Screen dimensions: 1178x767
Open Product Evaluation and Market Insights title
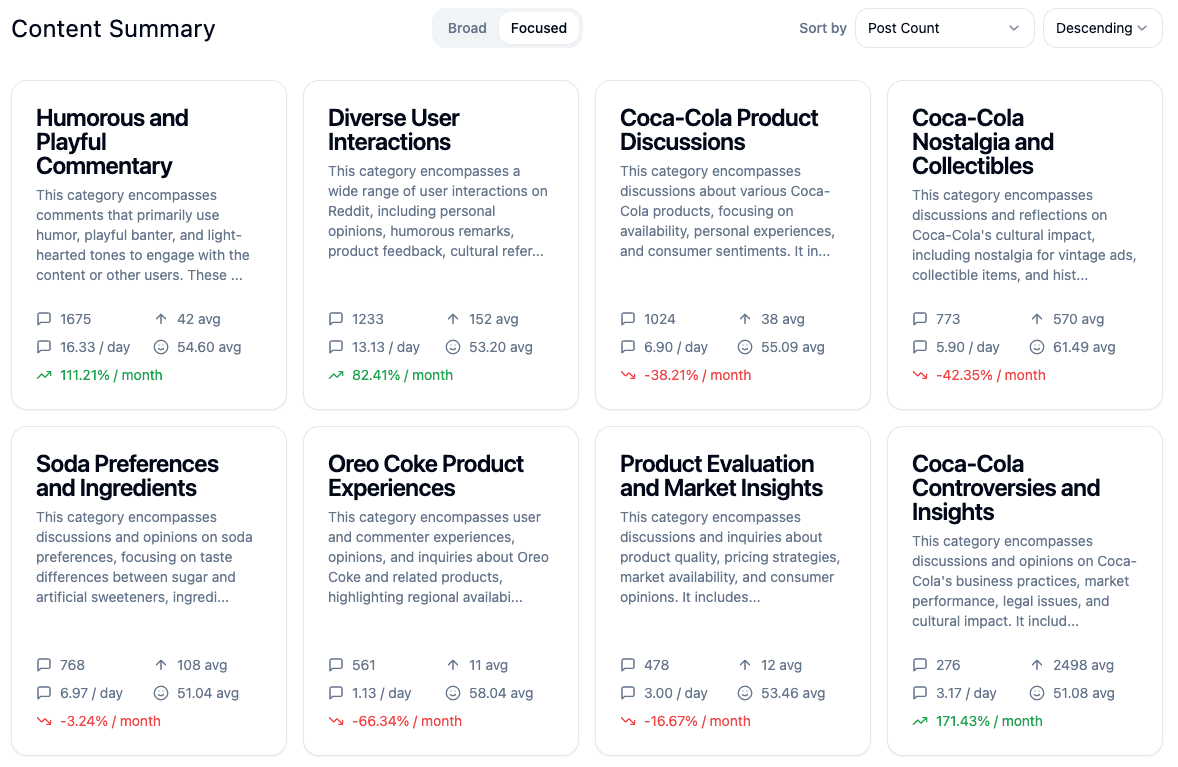coord(721,476)
